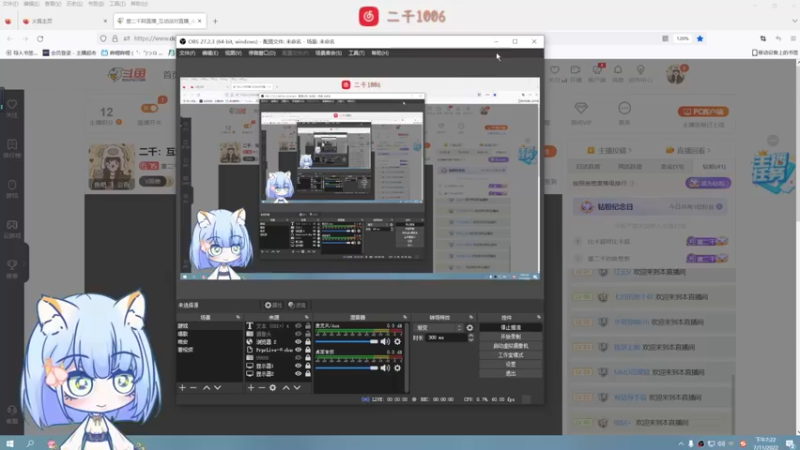
Task: Open the 渐变 transition dropdown
Action: coord(439,328)
